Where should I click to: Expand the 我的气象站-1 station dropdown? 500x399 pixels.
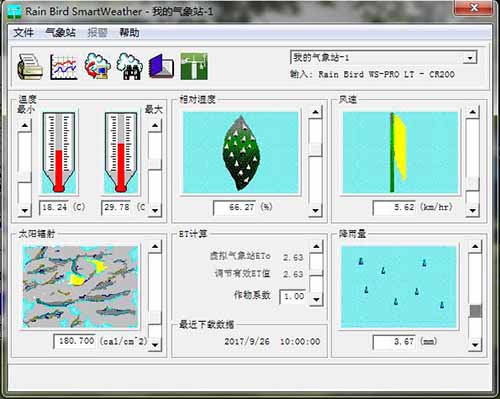[470, 58]
